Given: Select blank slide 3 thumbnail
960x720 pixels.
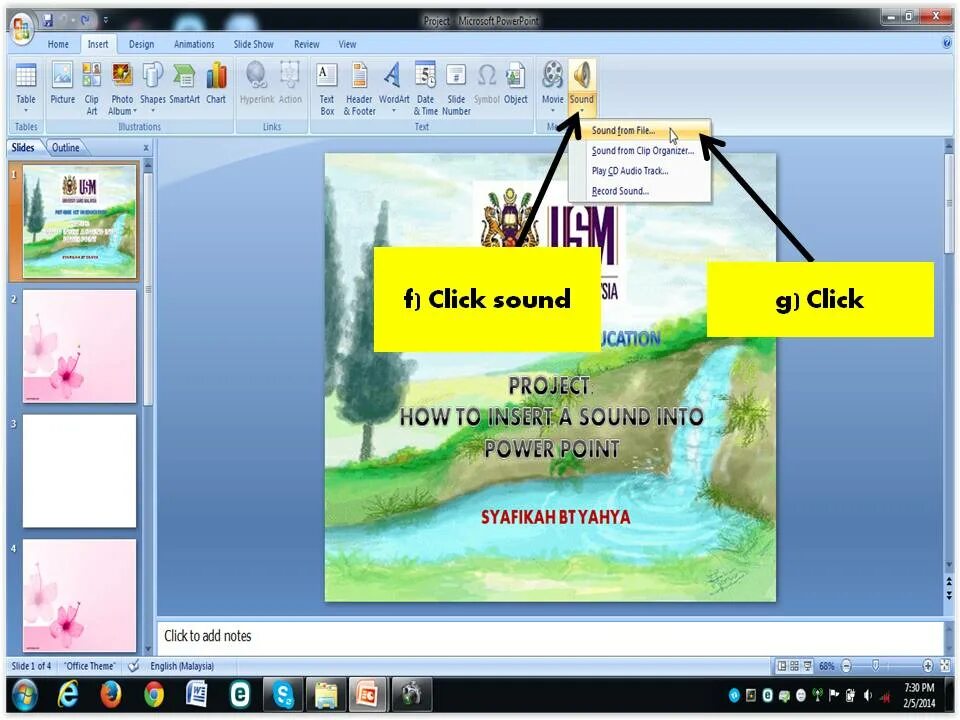Looking at the screenshot, I should click(x=80, y=470).
